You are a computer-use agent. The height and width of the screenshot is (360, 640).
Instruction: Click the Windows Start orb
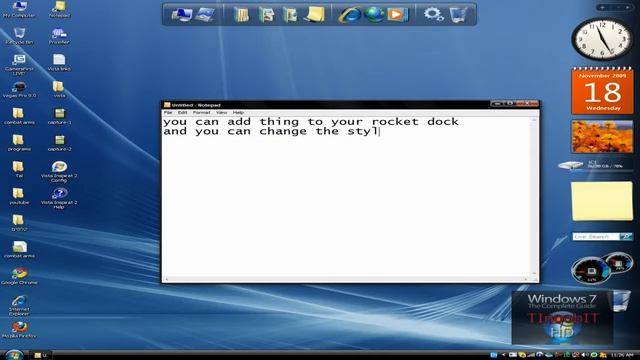tap(14, 355)
